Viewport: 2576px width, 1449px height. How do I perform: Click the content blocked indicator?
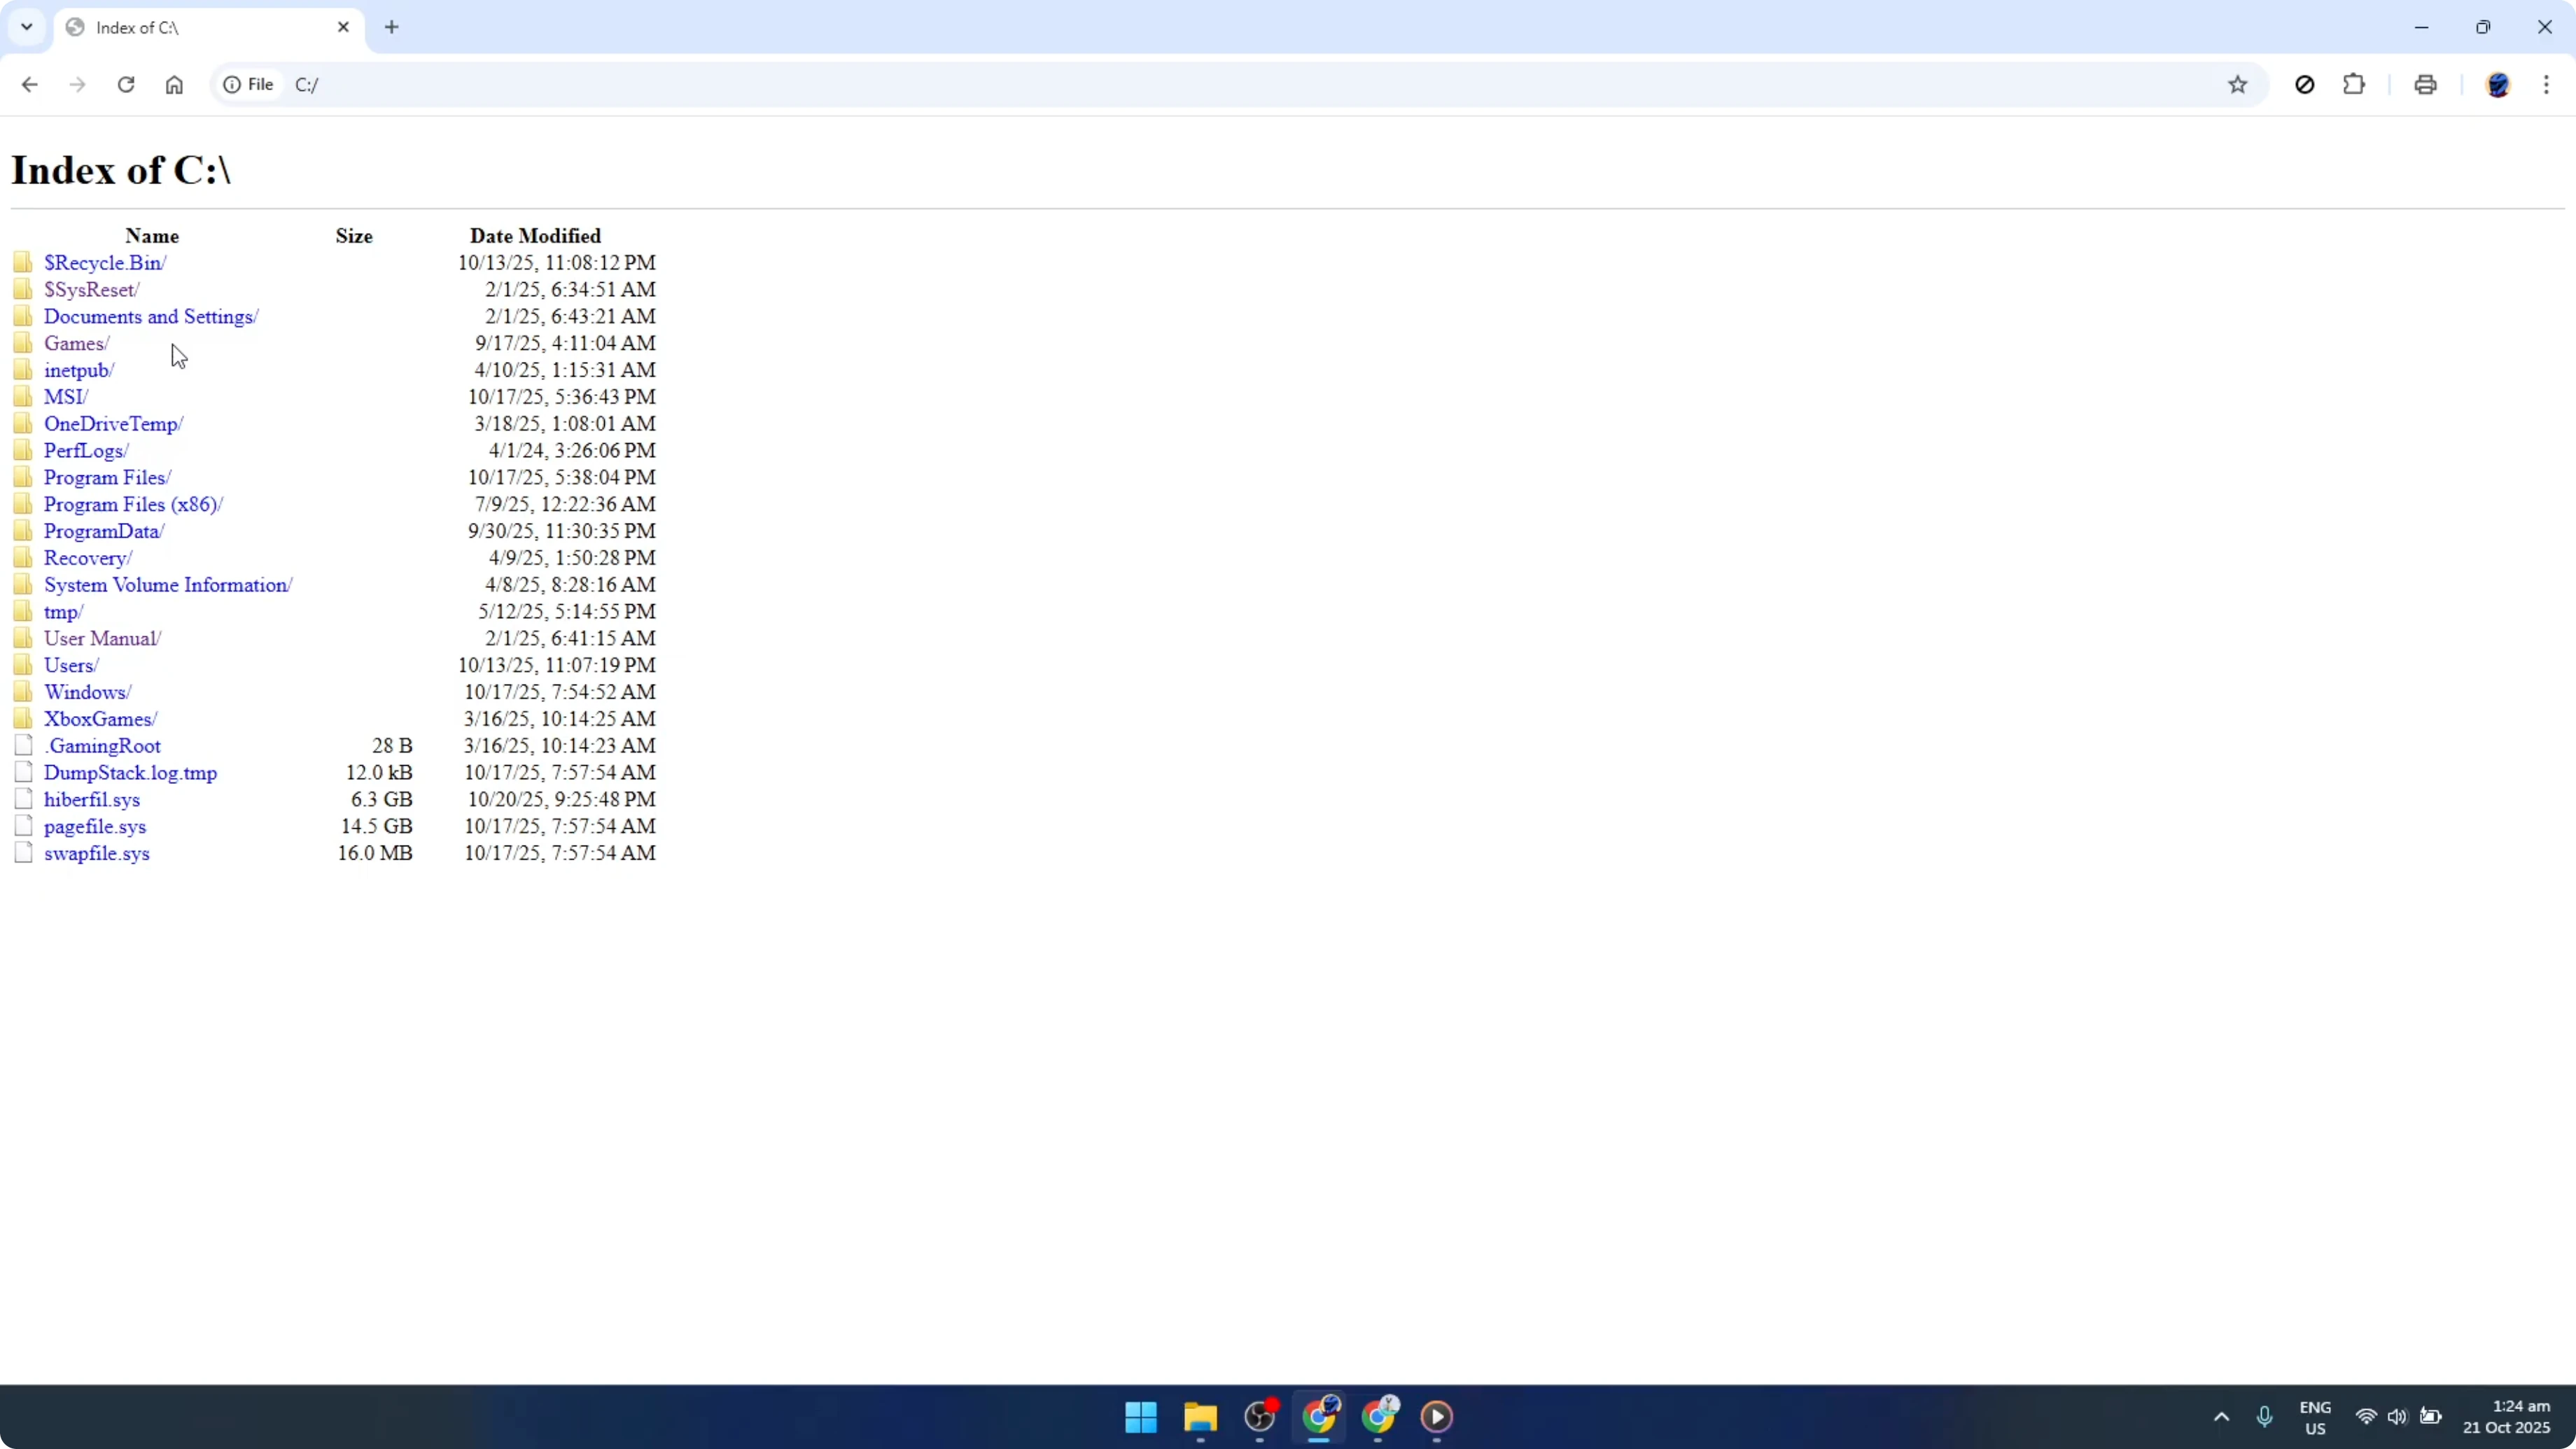pyautogui.click(x=2304, y=85)
